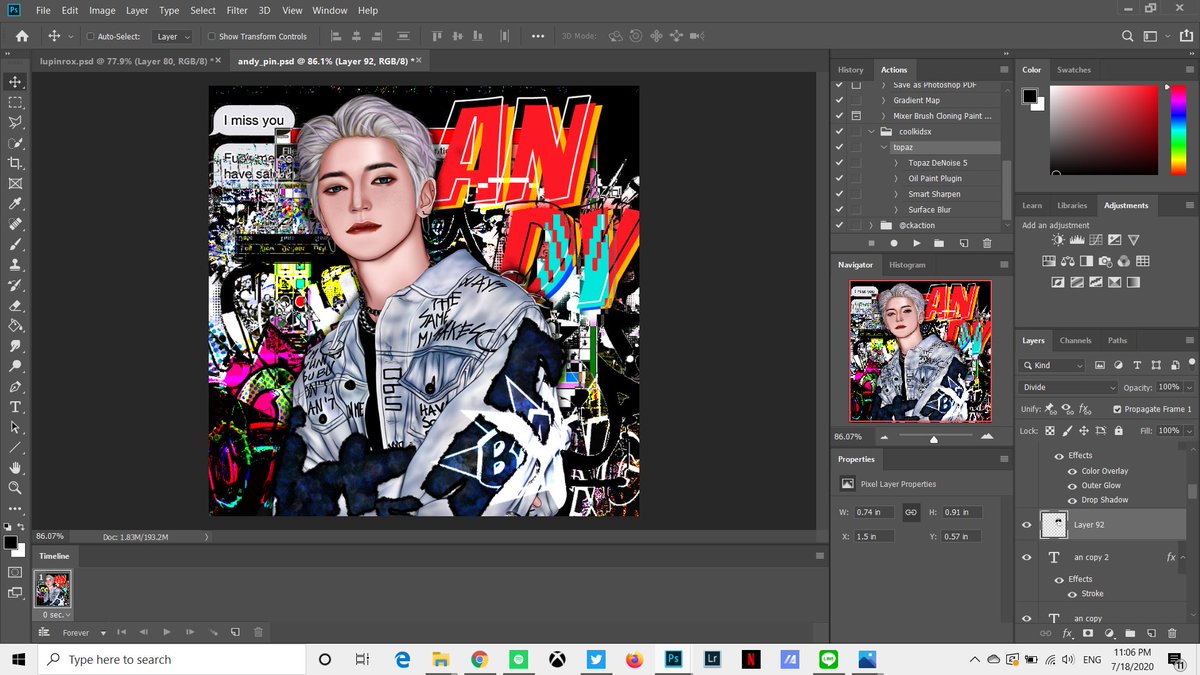Switch to the Channels tab
Viewport: 1200px width, 675px height.
tap(1076, 340)
